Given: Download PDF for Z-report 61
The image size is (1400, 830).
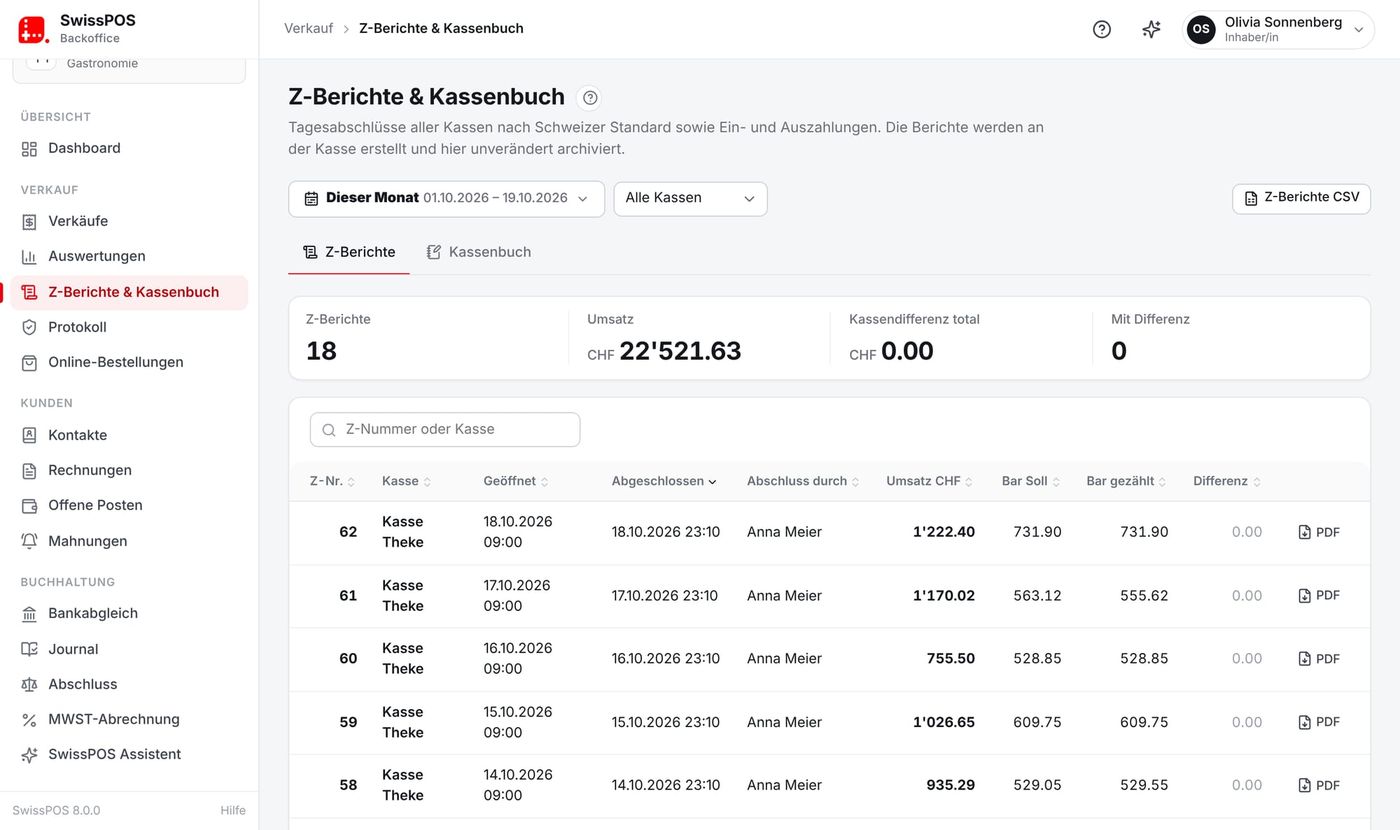Looking at the screenshot, I should (x=1318, y=595).
